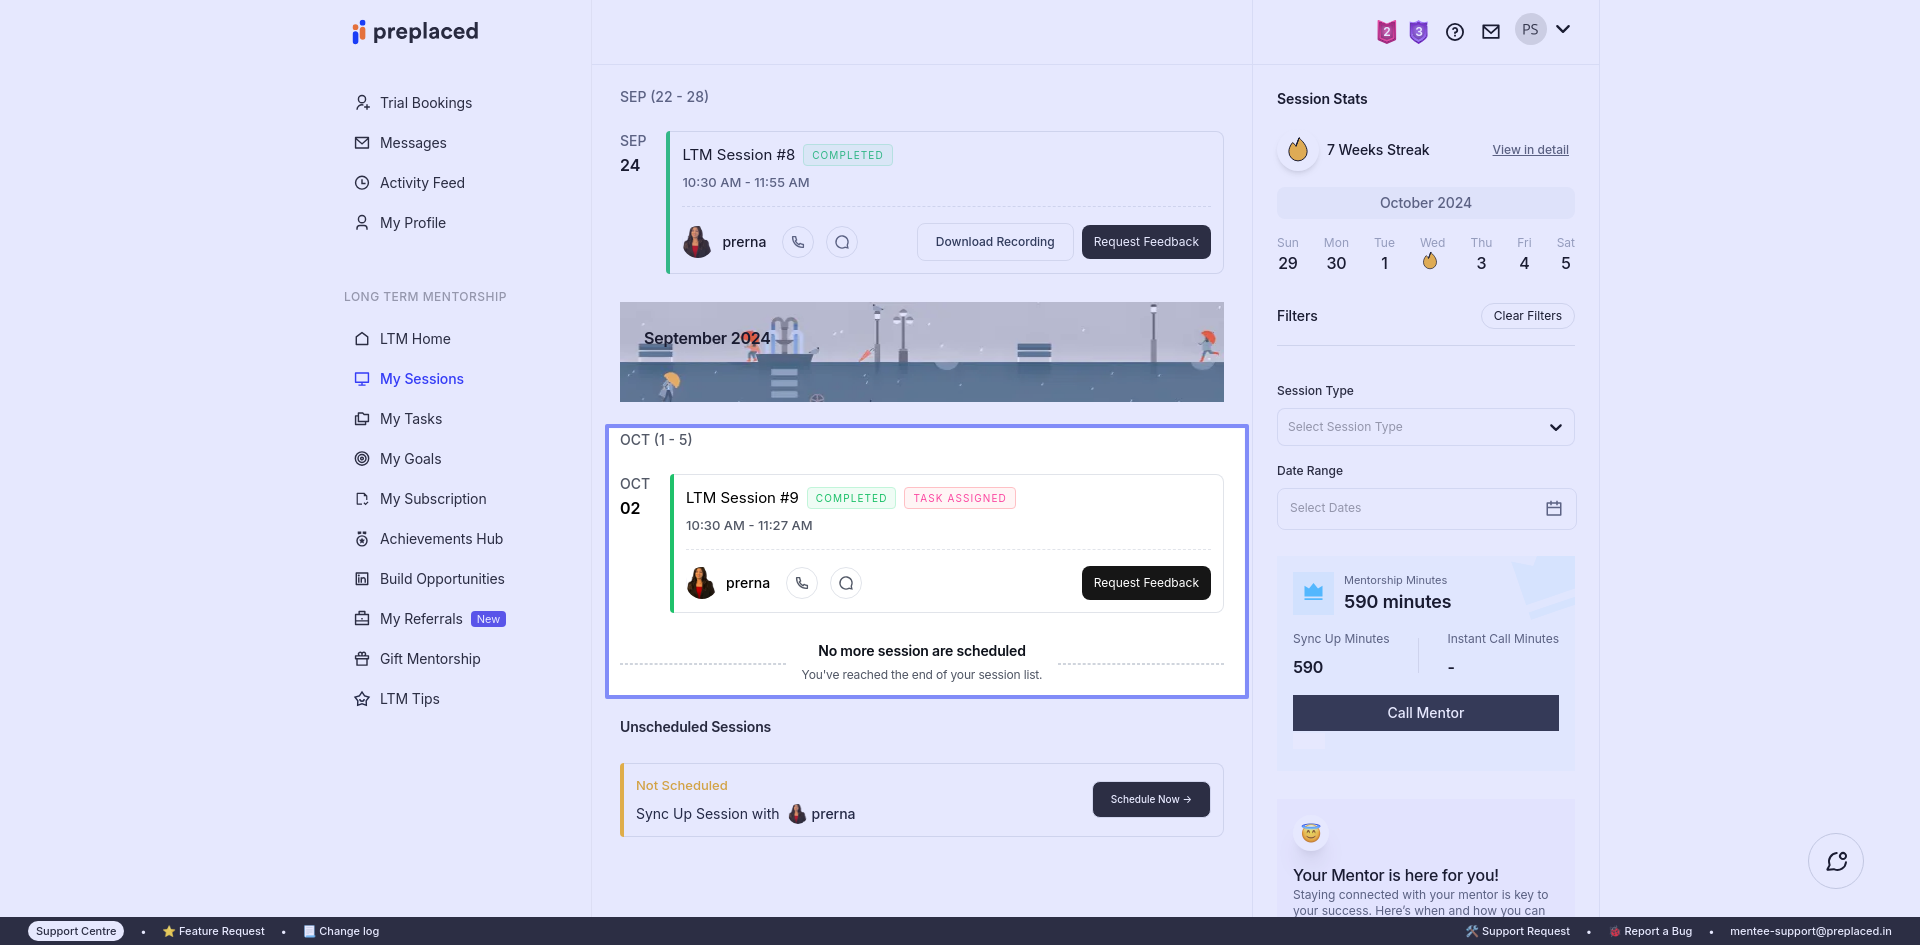Open the Change log link
This screenshot has height=945, width=1920.
(341, 931)
